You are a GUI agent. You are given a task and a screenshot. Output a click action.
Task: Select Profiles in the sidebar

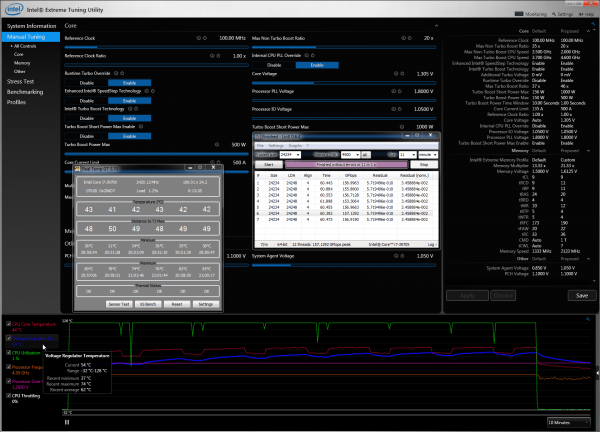[x=16, y=102]
